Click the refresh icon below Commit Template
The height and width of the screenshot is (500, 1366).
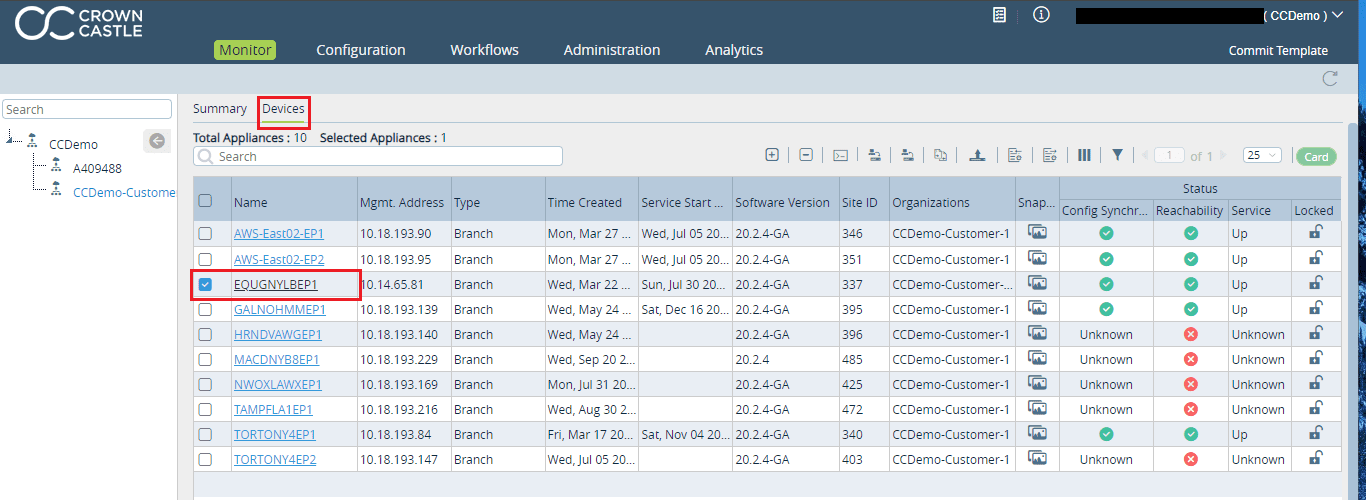pyautogui.click(x=1330, y=79)
